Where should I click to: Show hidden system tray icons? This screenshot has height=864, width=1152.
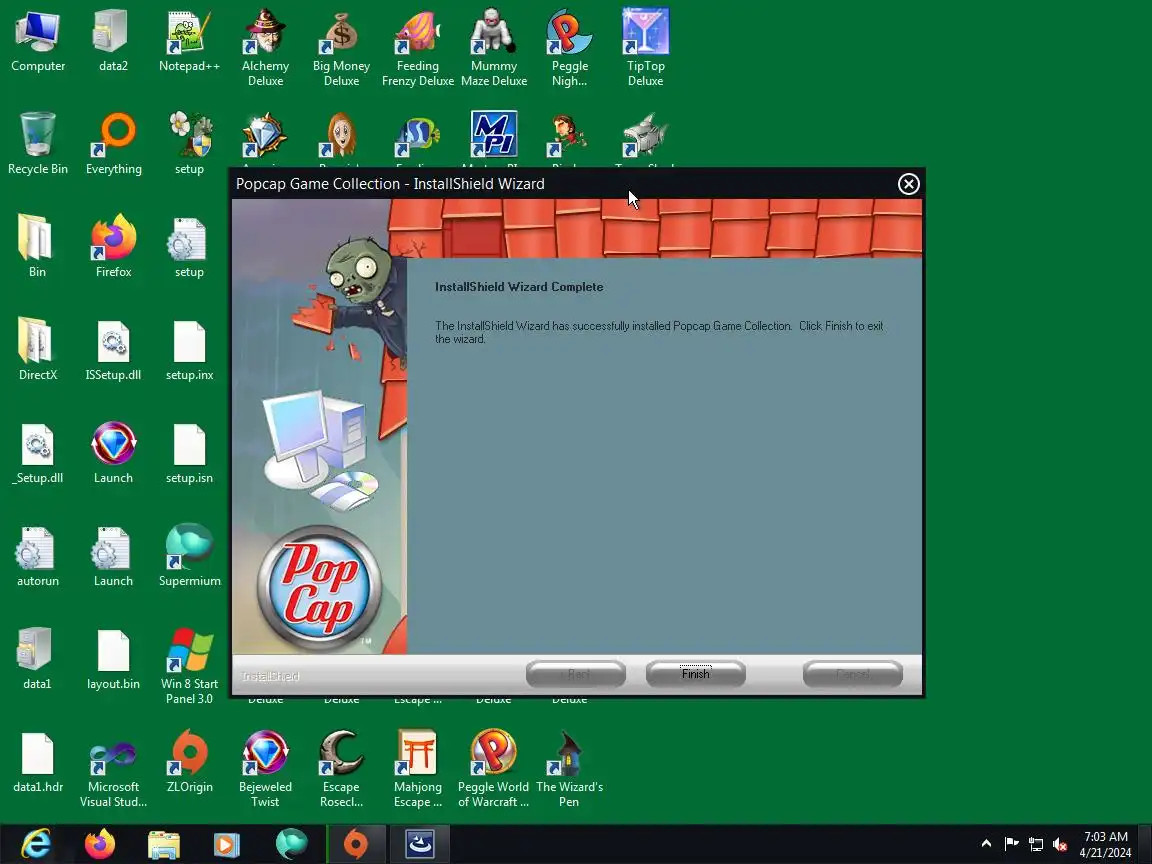[986, 843]
